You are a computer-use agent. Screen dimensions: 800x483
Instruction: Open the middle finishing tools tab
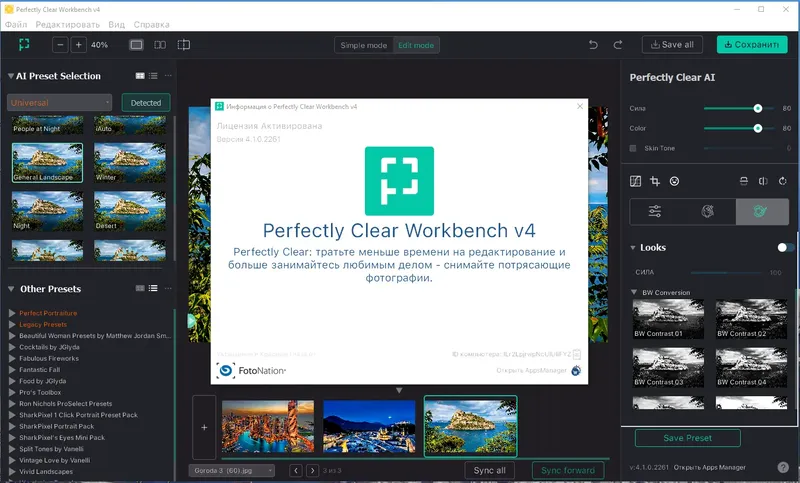pos(708,211)
